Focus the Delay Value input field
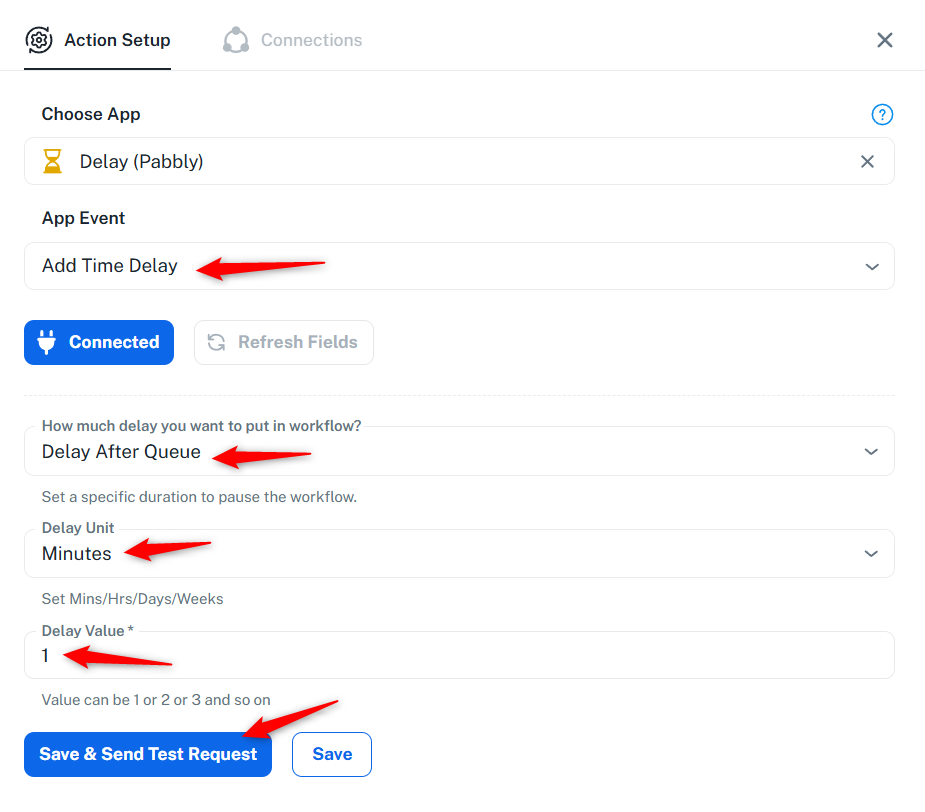 coord(459,655)
